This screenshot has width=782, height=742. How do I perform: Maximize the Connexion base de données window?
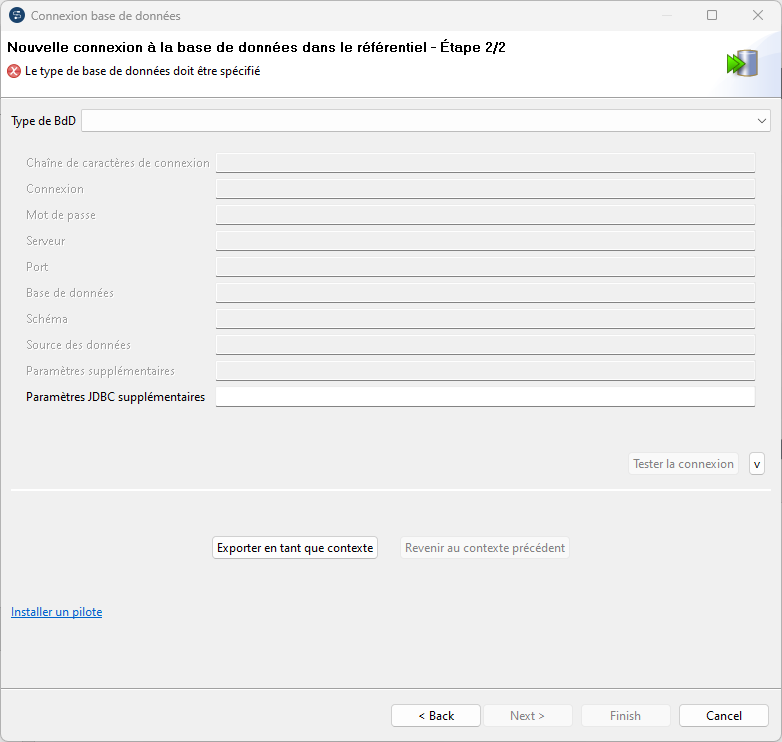click(x=712, y=15)
